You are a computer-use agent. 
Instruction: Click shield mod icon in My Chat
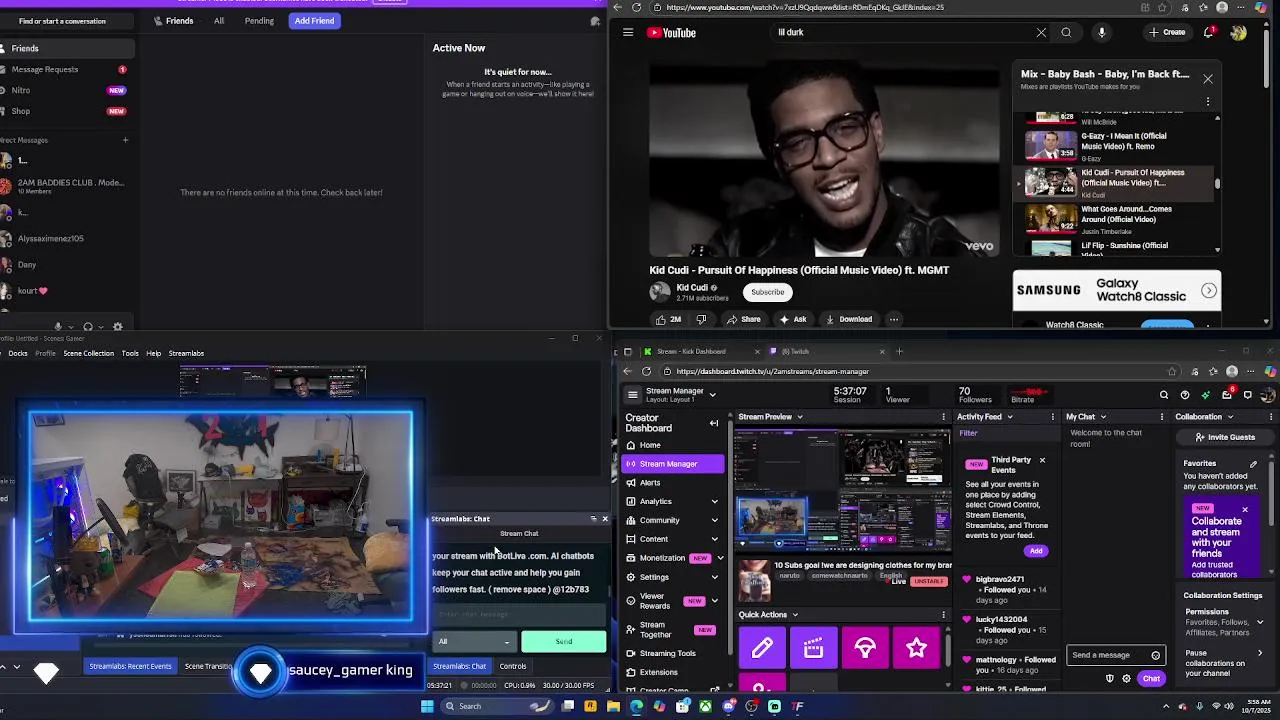pyautogui.click(x=1109, y=679)
